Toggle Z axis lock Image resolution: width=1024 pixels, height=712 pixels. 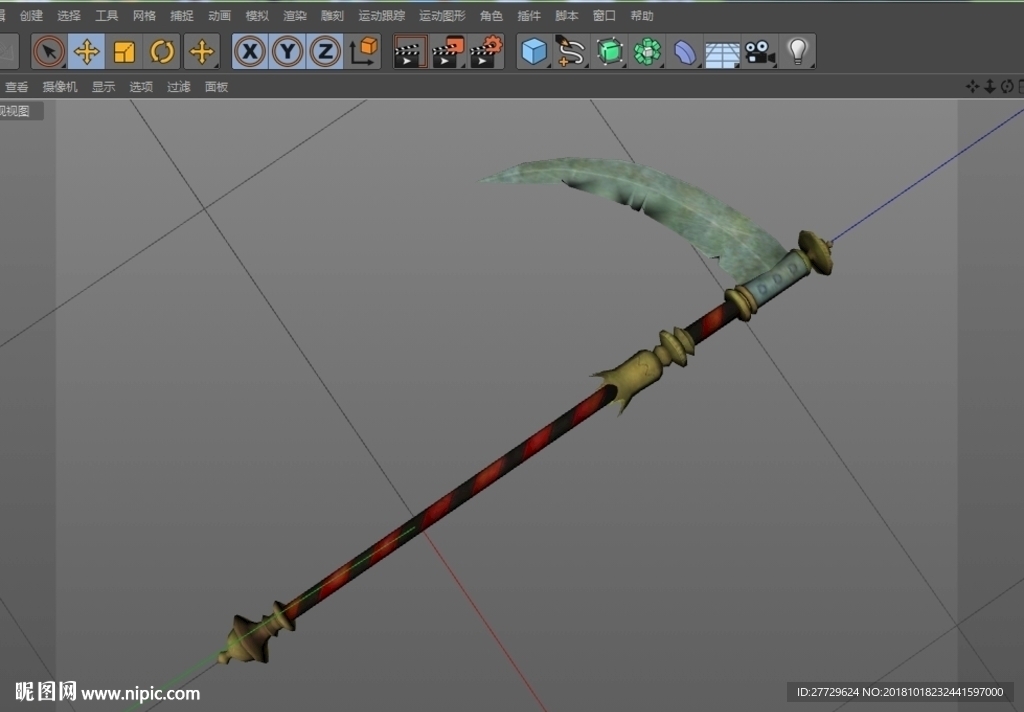(325, 52)
